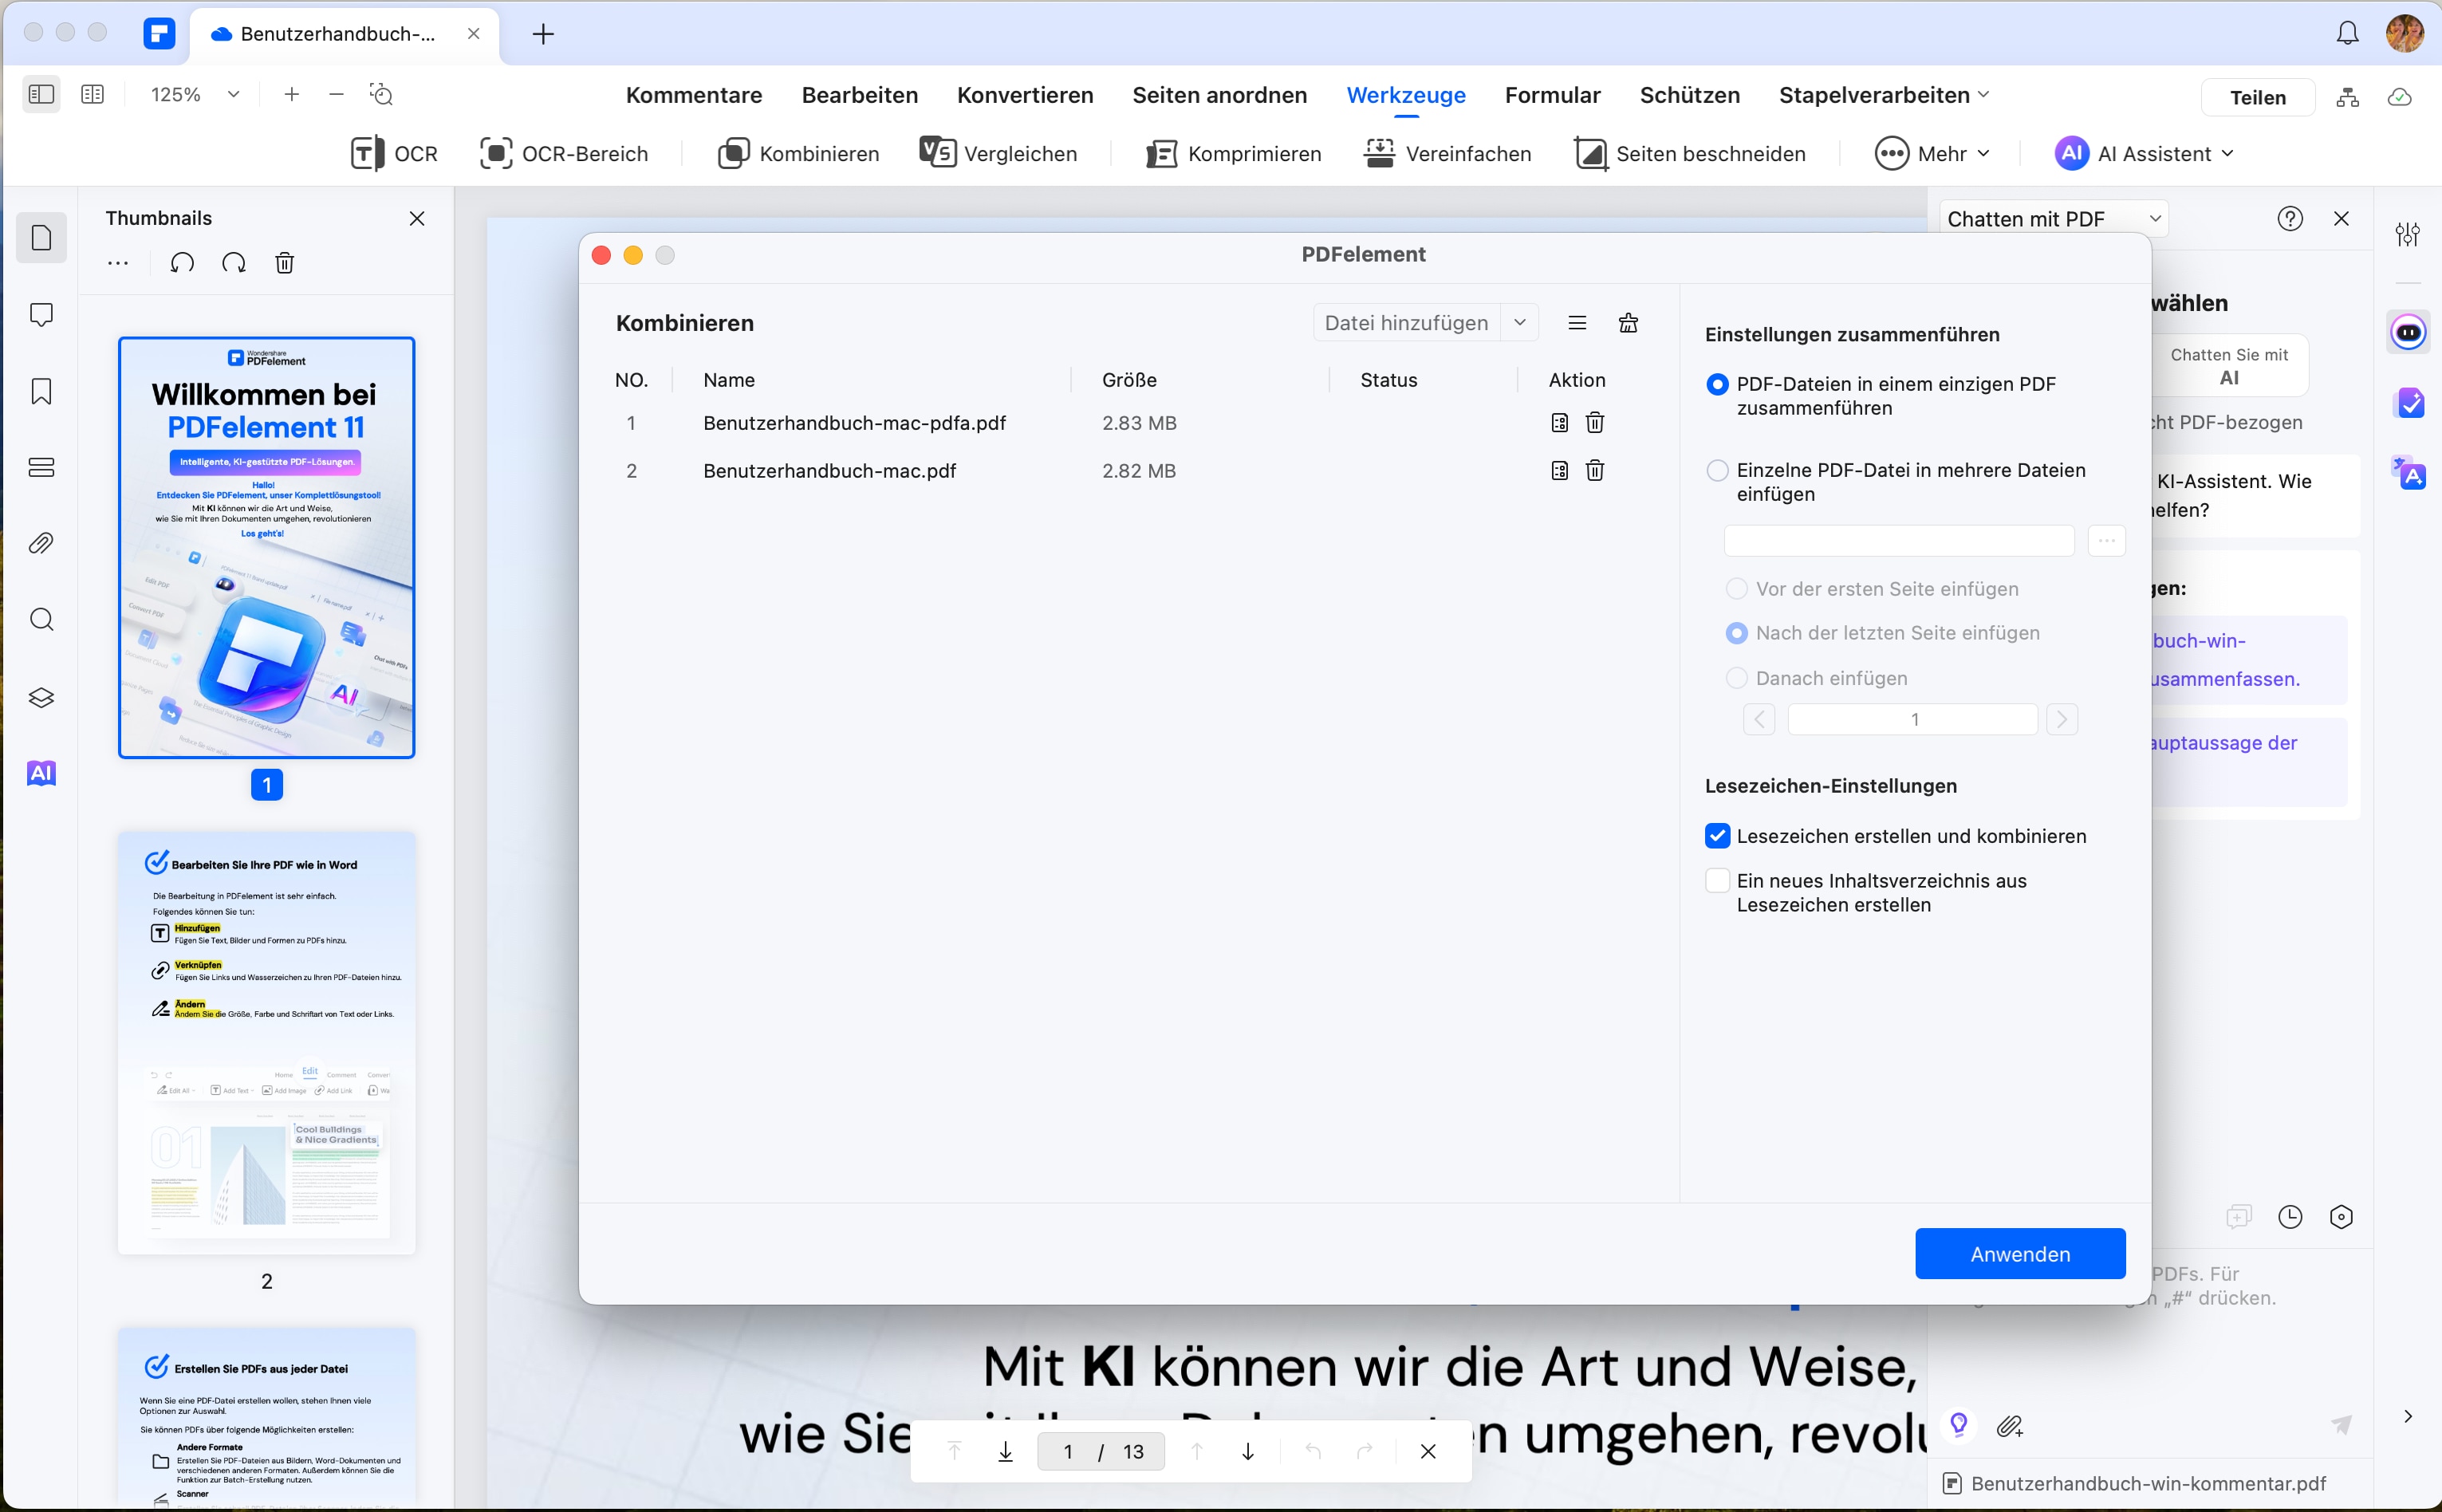Click the marquee zoom magnifier icon
This screenshot has width=2442, height=1512.
pyautogui.click(x=382, y=94)
